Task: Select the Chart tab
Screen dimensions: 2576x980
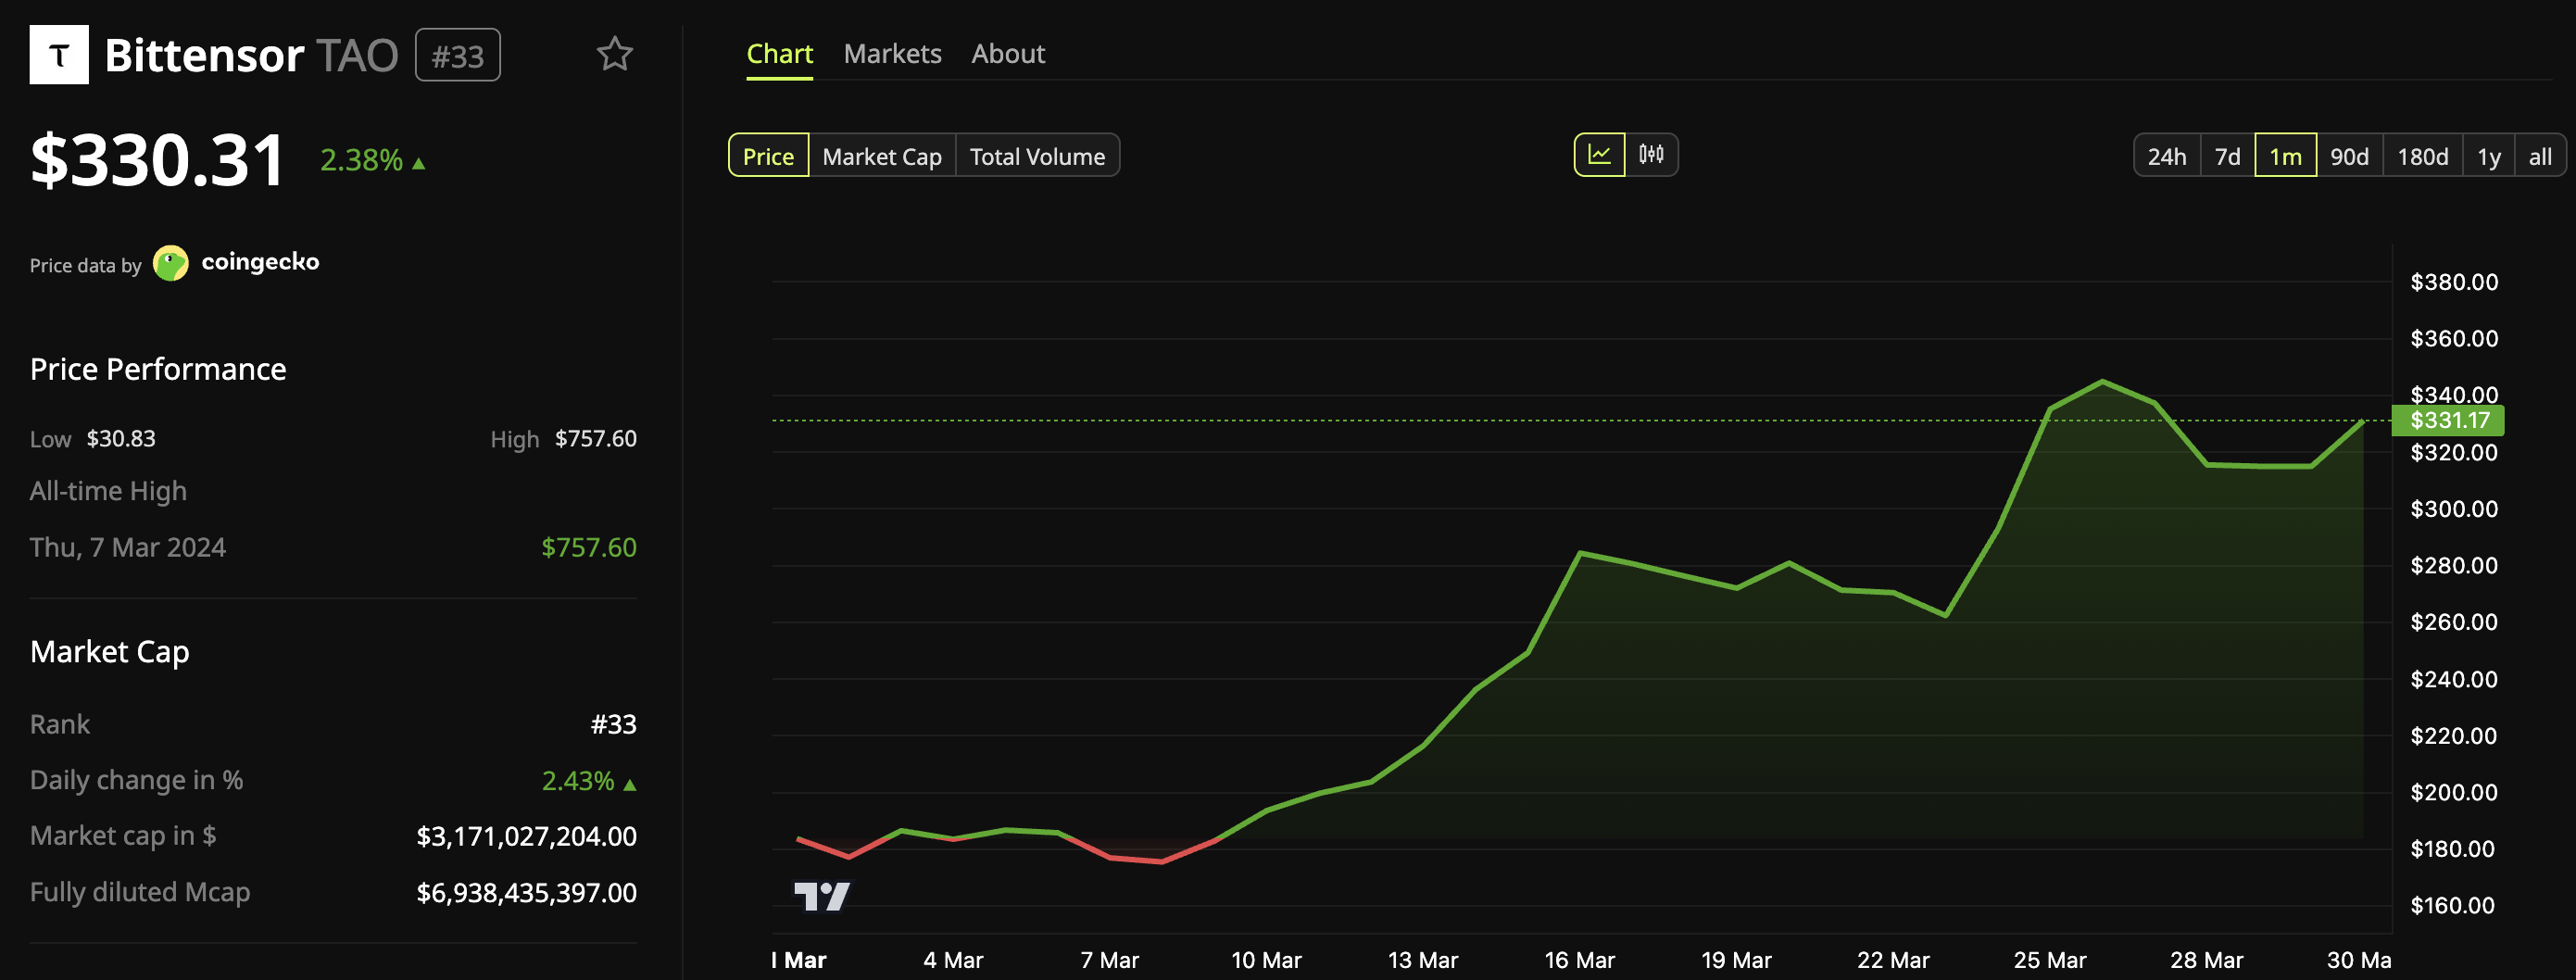Action: (x=779, y=54)
